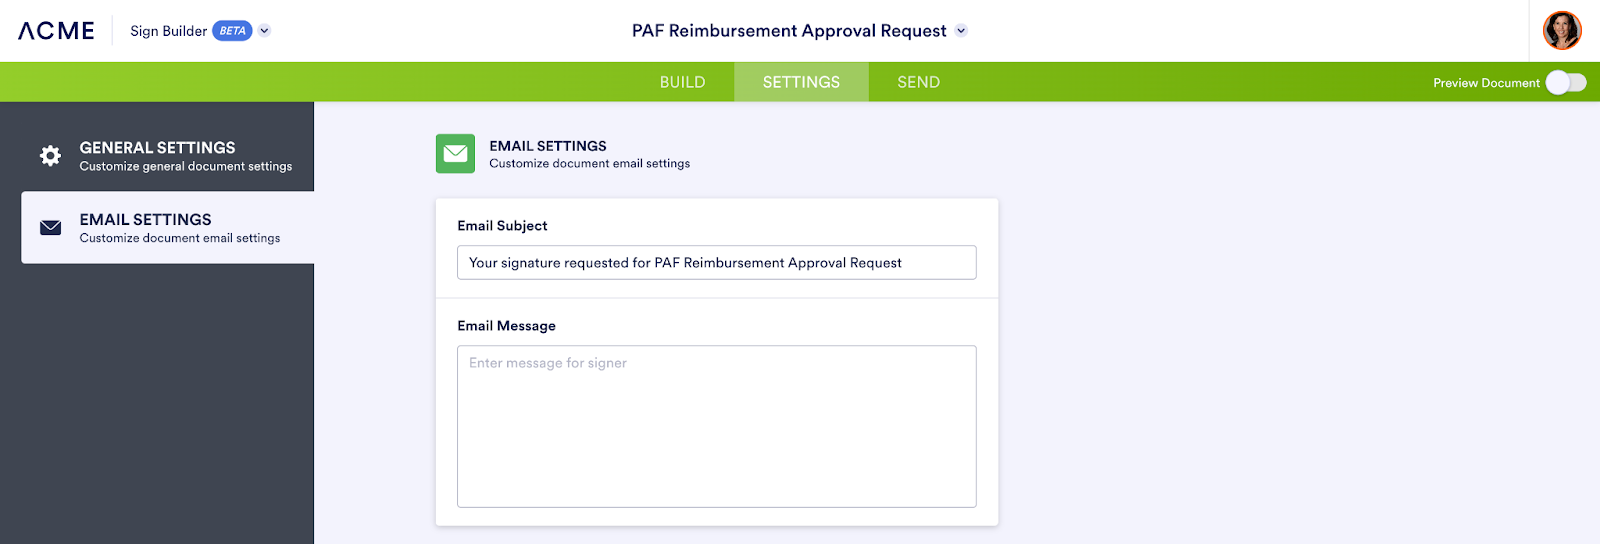Expand the Sign Builder dropdown arrow

pyautogui.click(x=265, y=31)
